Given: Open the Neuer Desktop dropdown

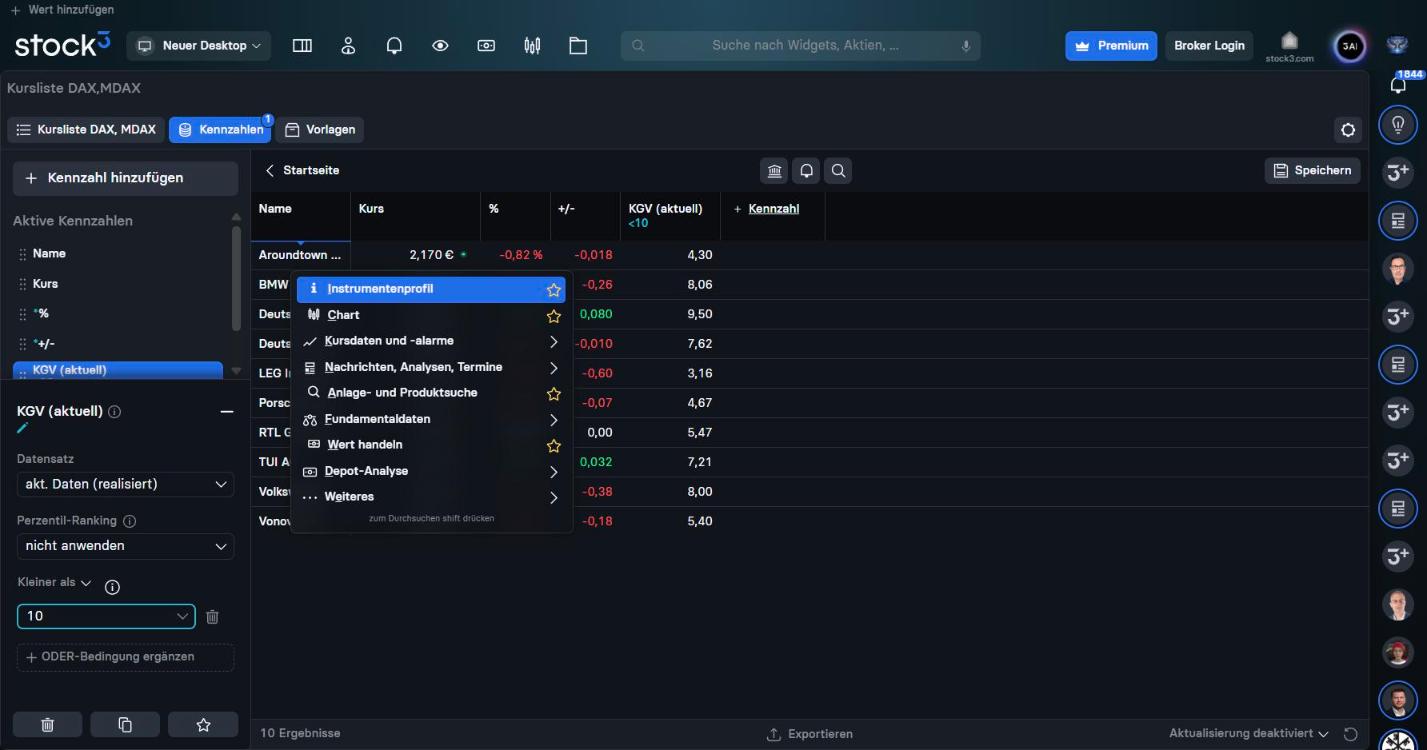Looking at the screenshot, I should pos(199,46).
